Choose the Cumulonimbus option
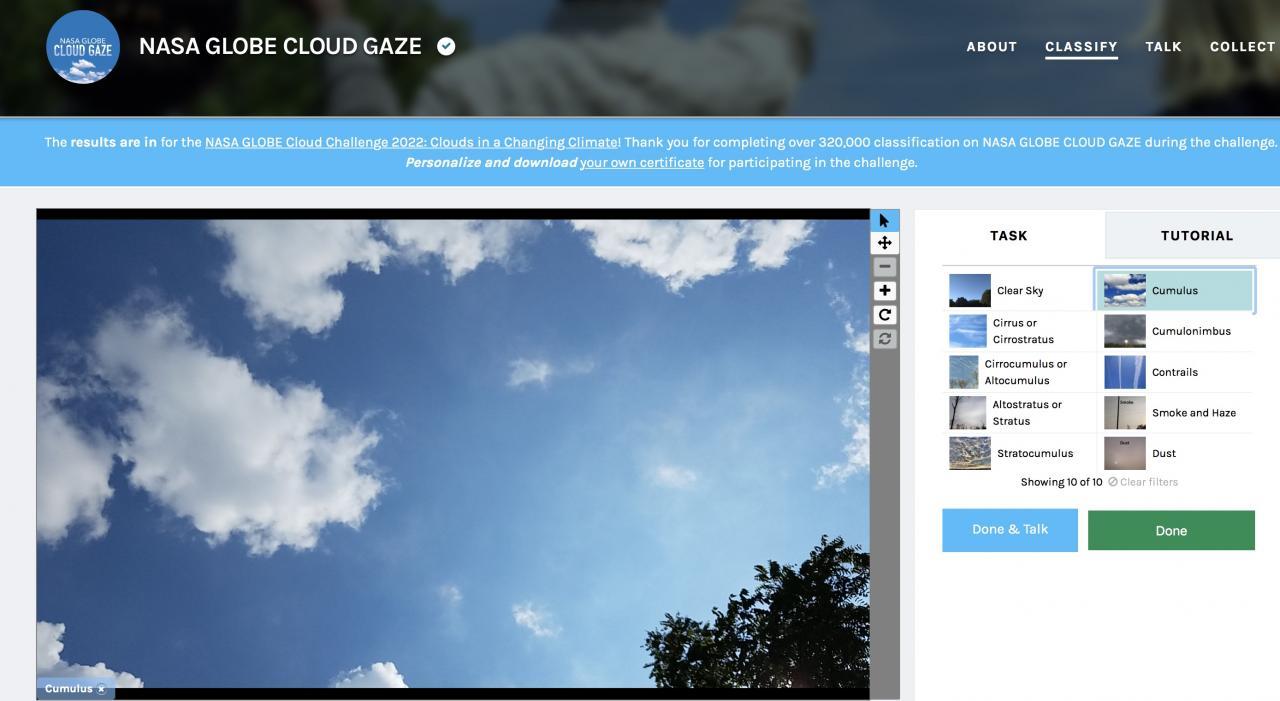Image resolution: width=1280 pixels, height=701 pixels. click(x=1176, y=331)
